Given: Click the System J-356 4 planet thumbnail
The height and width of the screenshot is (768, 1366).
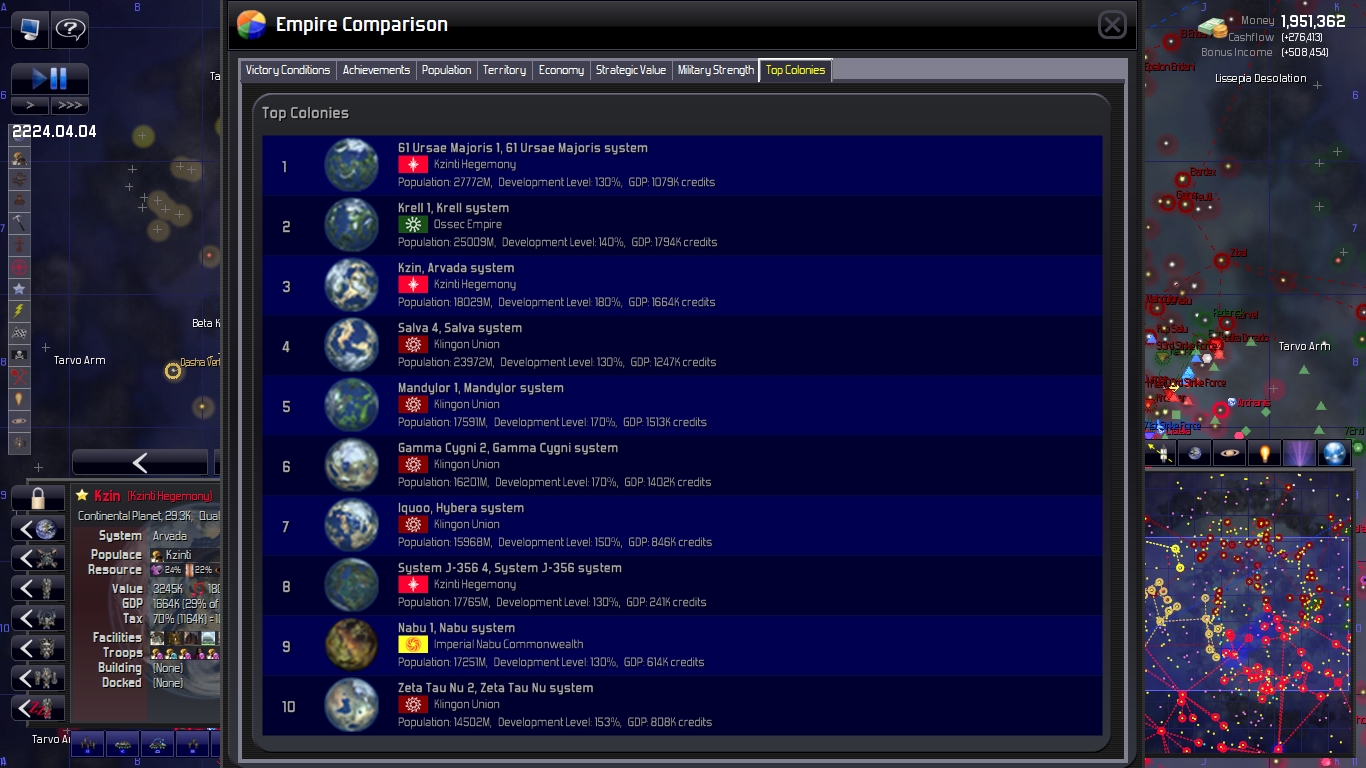Looking at the screenshot, I should point(352,586).
